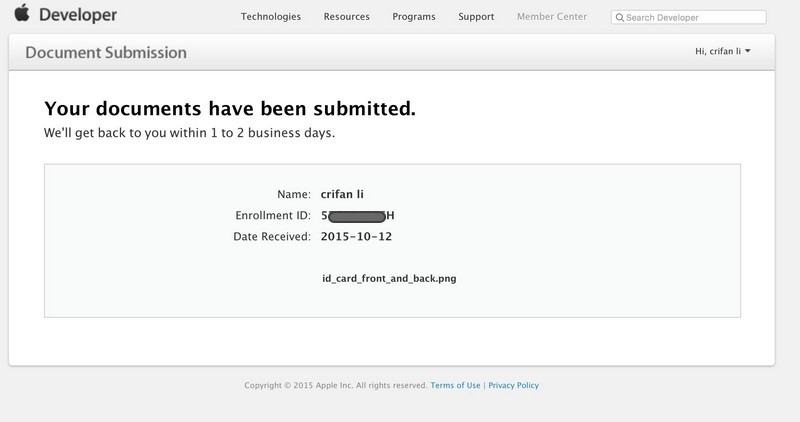Open the Resources menu

346,16
